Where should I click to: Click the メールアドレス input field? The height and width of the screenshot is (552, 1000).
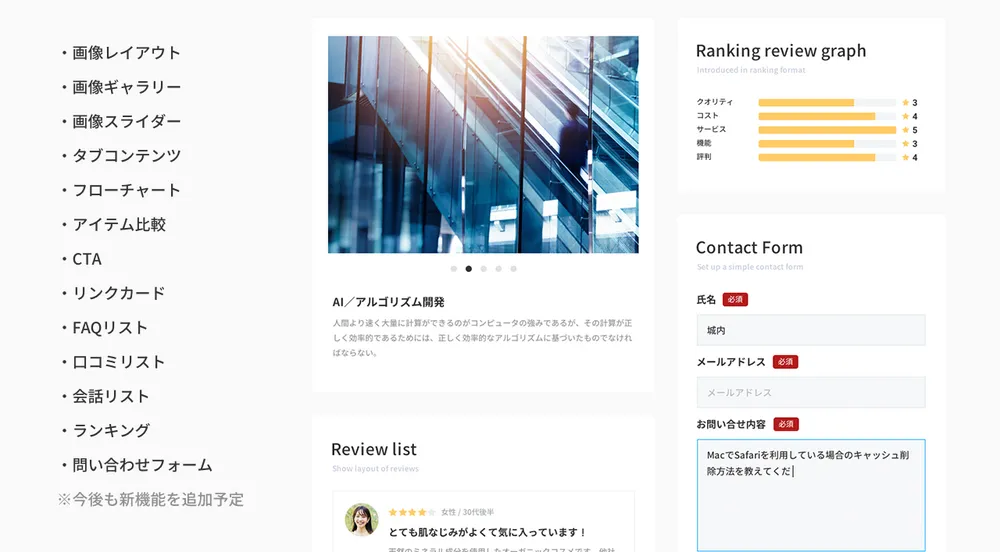tap(811, 393)
